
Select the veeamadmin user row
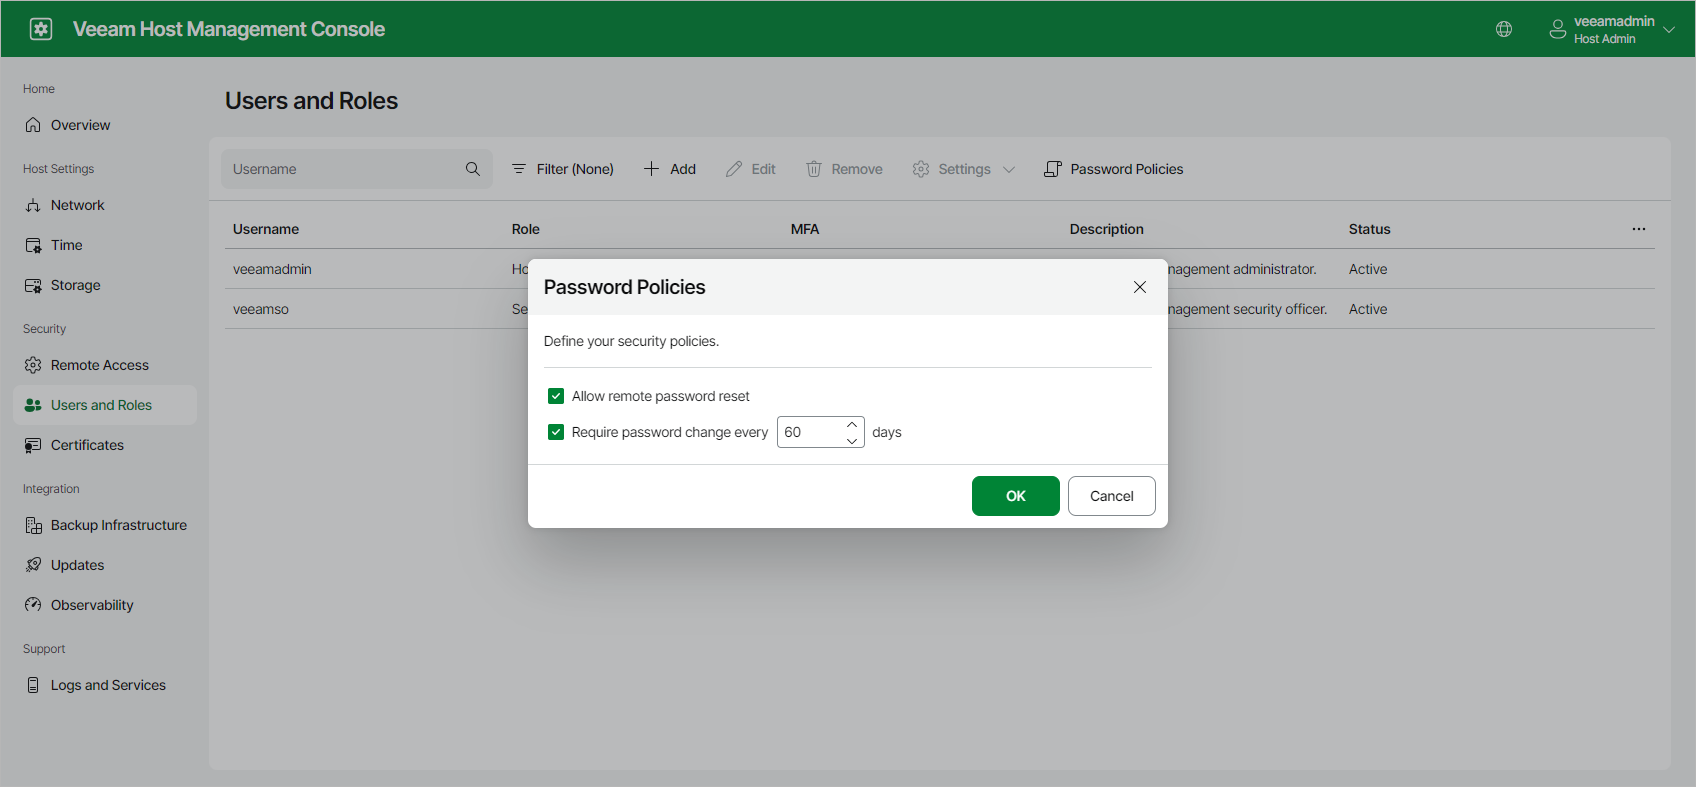[940, 269]
